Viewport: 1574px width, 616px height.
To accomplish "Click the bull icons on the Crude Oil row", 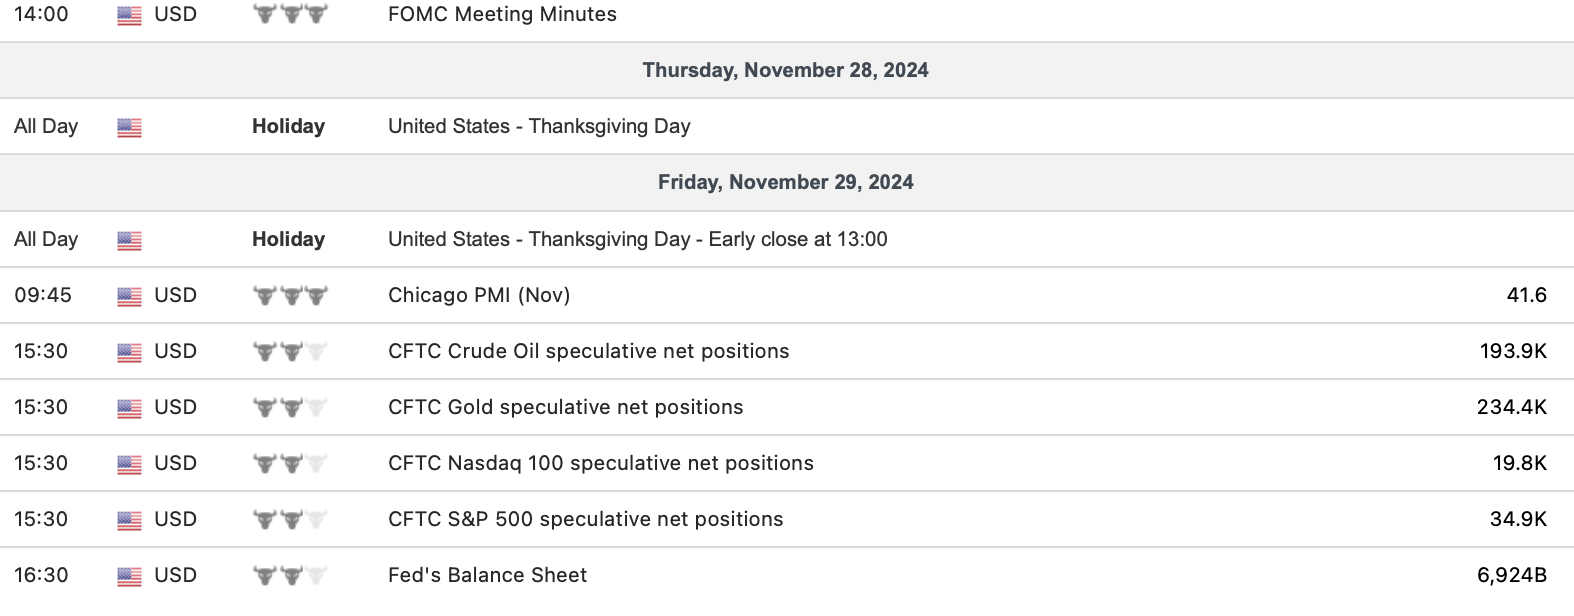I will (290, 351).
